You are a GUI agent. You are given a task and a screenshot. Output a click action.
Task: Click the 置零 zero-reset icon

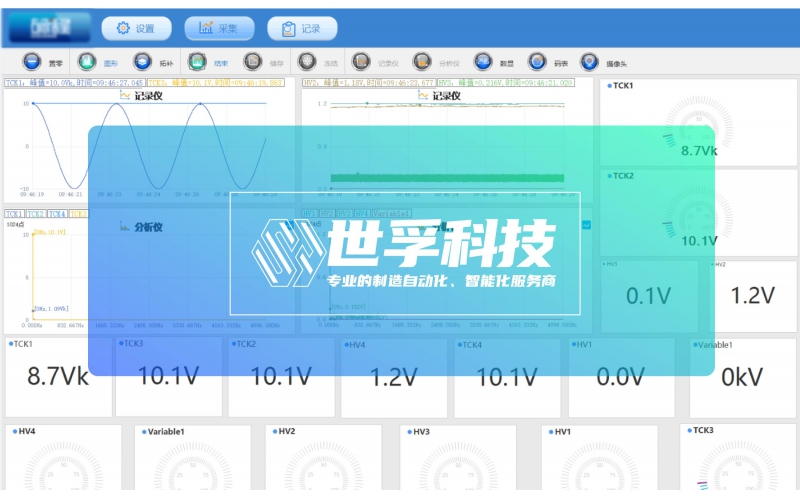[x=32, y=61]
